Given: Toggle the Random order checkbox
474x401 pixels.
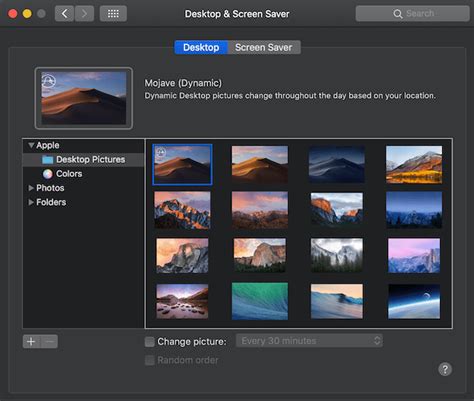Looking at the screenshot, I should pos(150,360).
